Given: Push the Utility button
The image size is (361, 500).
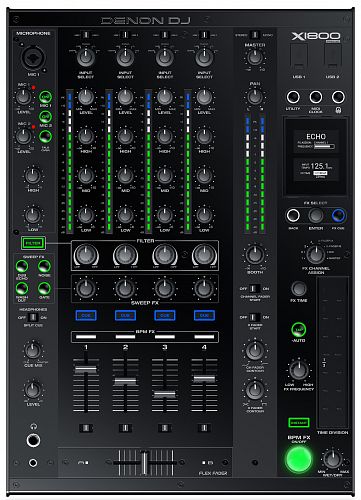Looking at the screenshot, I should tap(293, 97).
